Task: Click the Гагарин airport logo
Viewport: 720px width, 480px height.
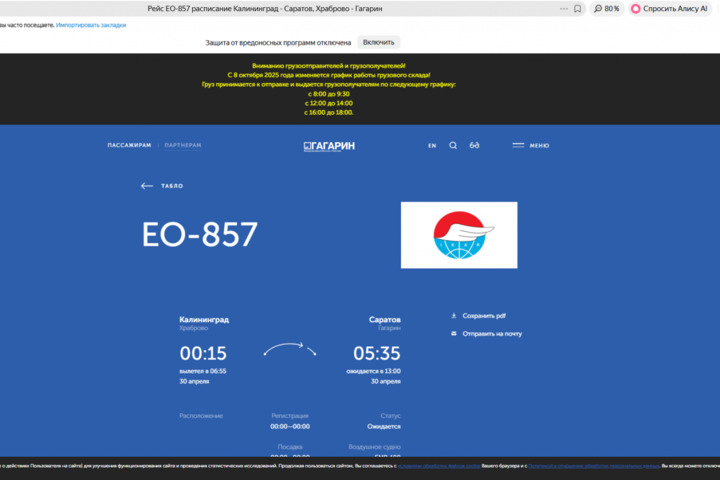Action: 329,145
